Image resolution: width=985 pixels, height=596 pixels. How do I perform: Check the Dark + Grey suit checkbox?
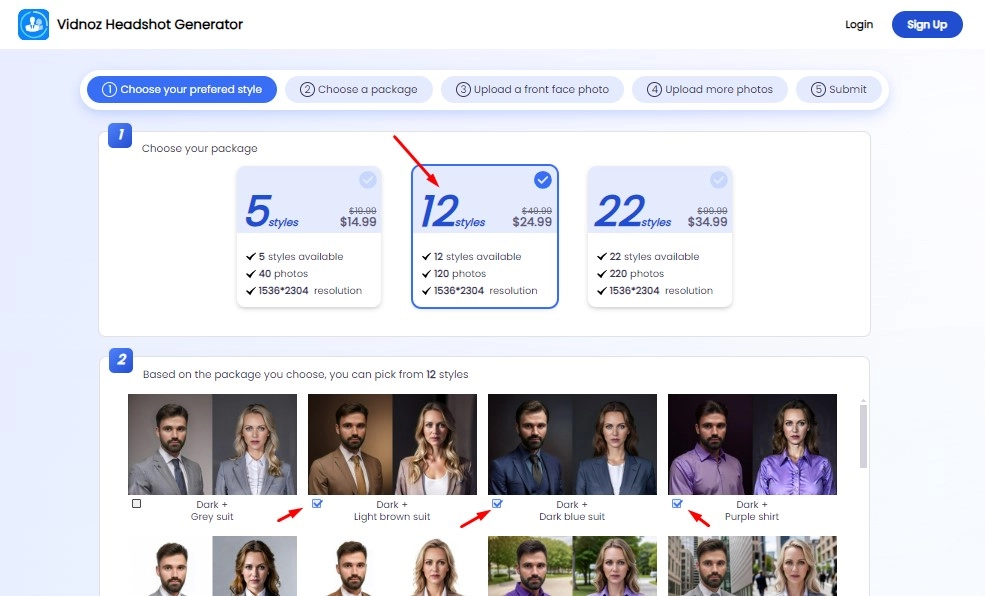[x=137, y=504]
